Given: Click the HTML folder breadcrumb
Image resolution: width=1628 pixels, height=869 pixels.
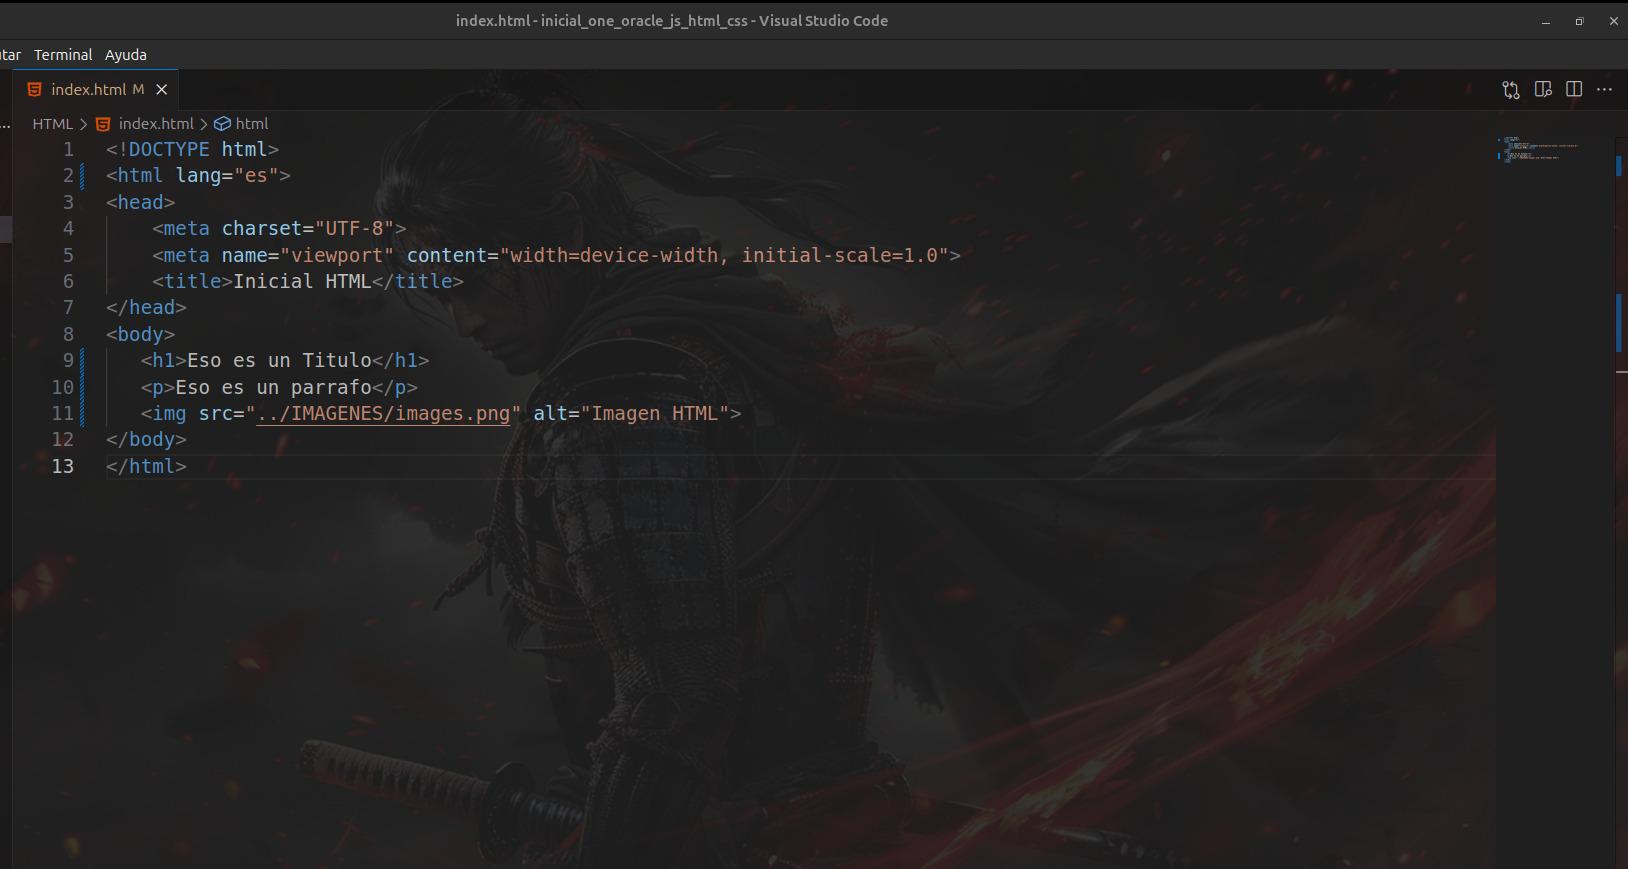Looking at the screenshot, I should (x=52, y=124).
